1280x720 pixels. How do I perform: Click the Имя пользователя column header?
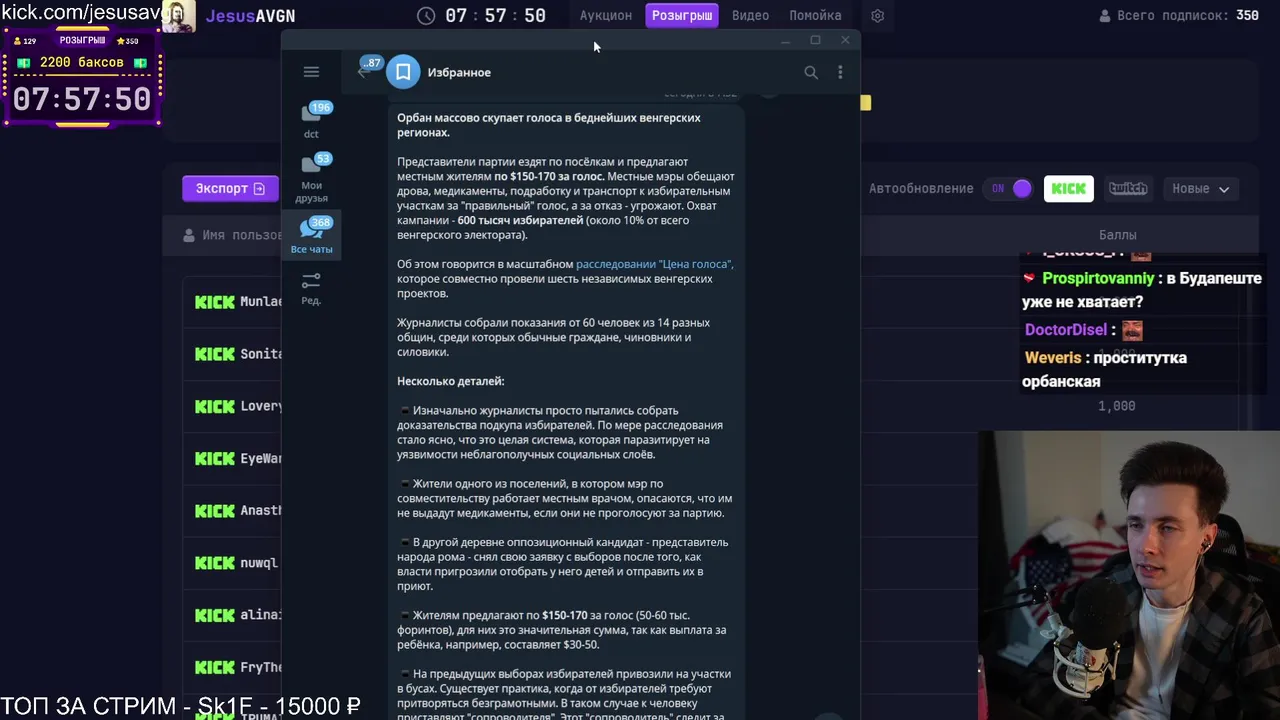tap(242, 235)
